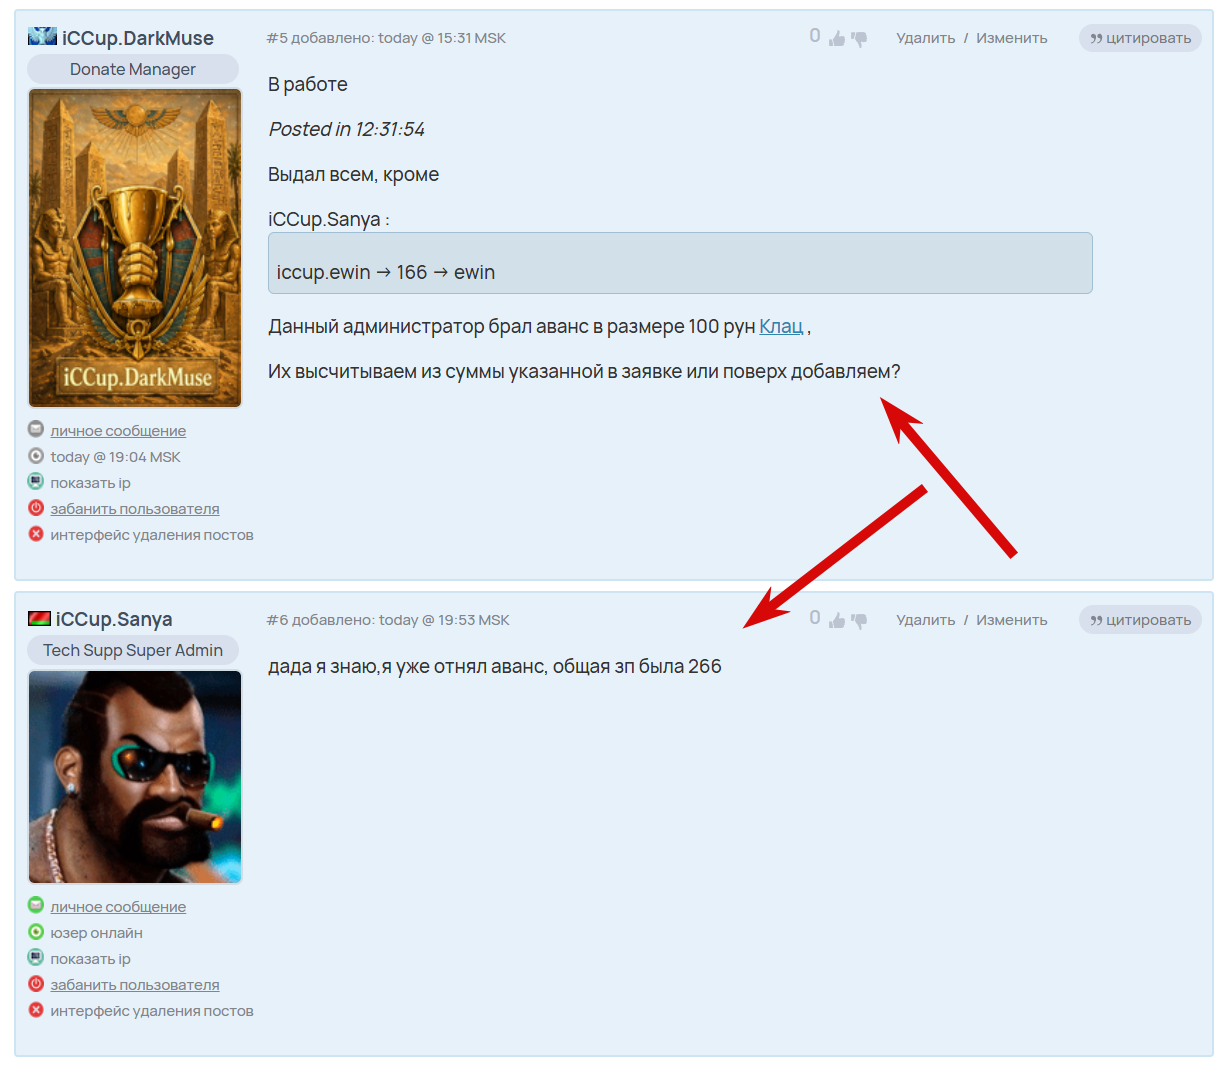Click the Donate Manager badge
The width and height of the screenshot is (1227, 1086).
click(133, 69)
